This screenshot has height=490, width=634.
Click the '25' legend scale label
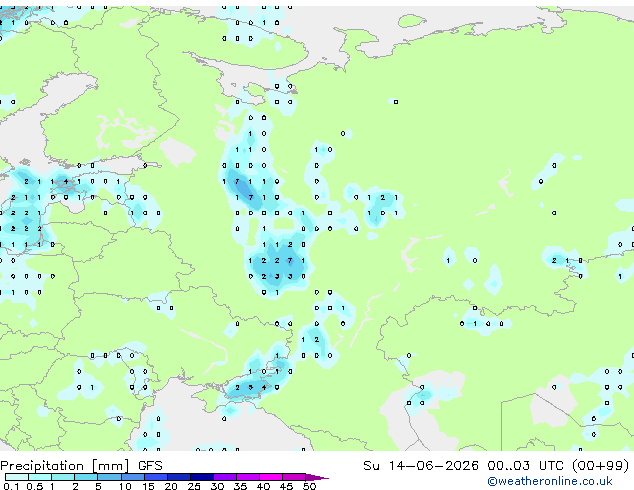click(194, 486)
